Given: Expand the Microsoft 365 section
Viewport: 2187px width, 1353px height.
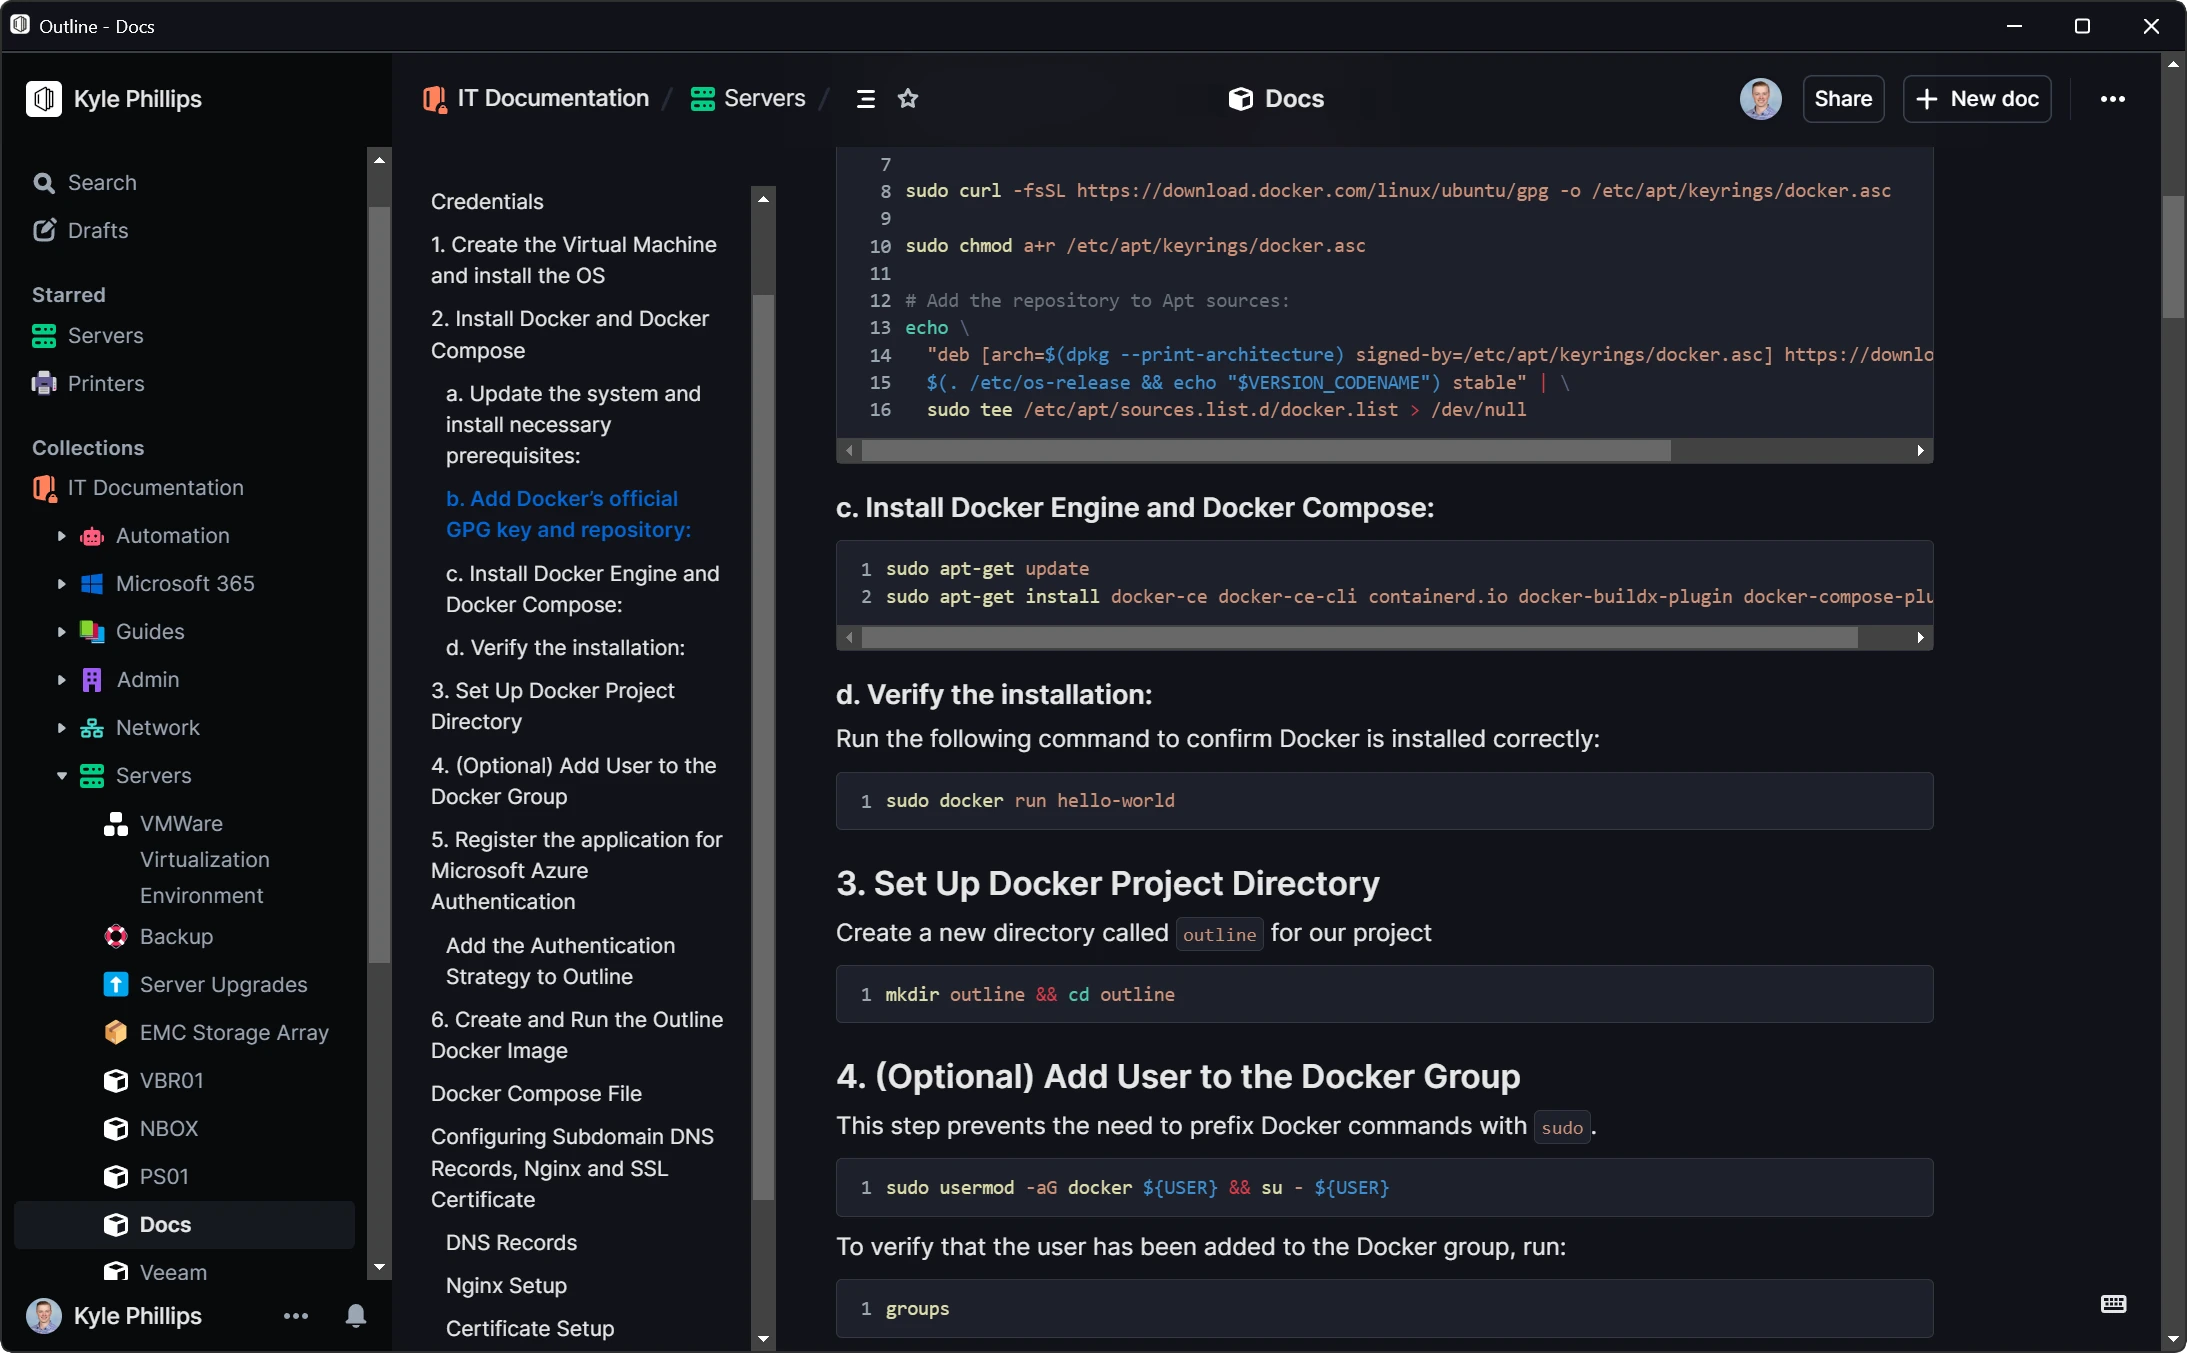Looking at the screenshot, I should click(60, 583).
